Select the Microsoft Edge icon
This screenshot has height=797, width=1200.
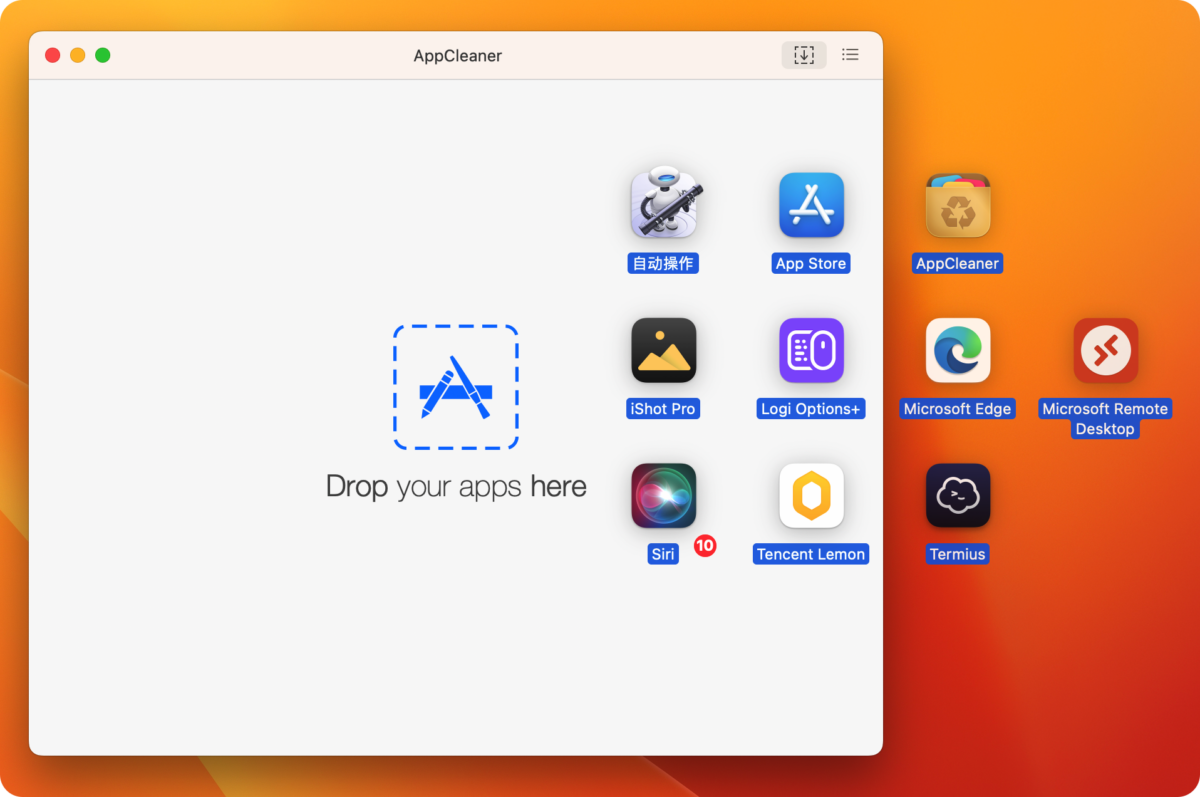coord(958,350)
